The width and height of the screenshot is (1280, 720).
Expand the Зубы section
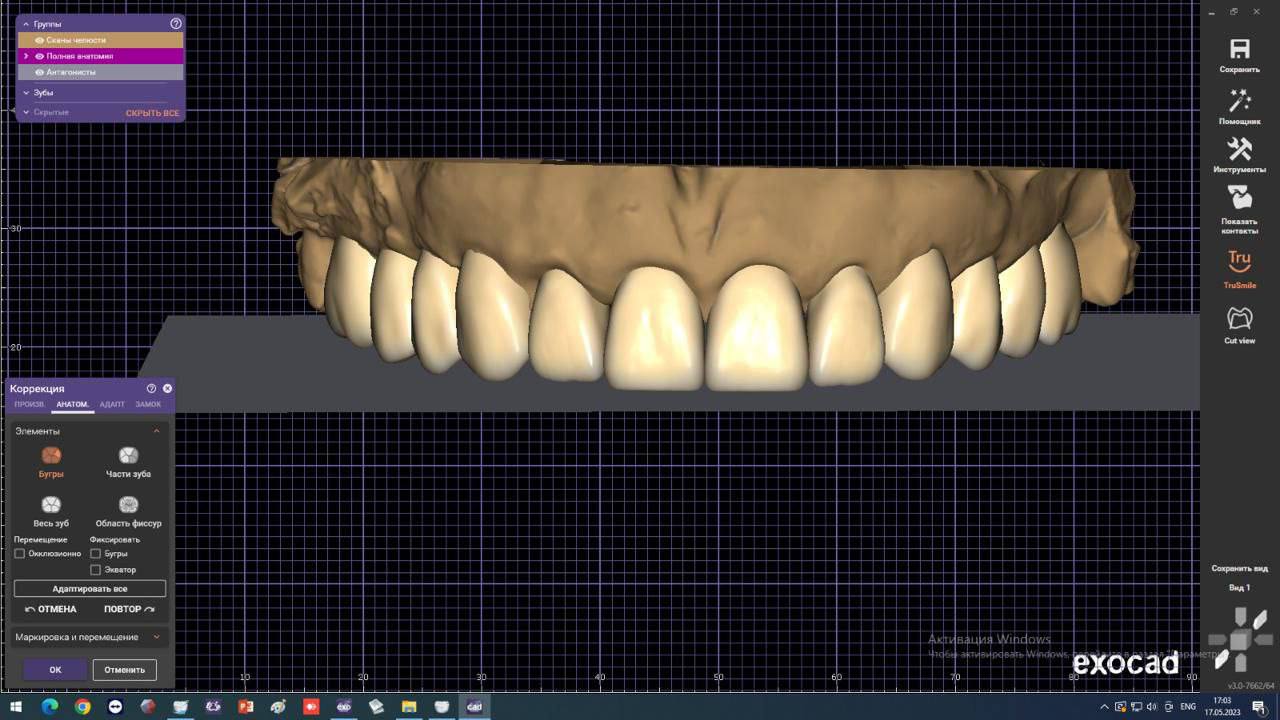coord(27,93)
